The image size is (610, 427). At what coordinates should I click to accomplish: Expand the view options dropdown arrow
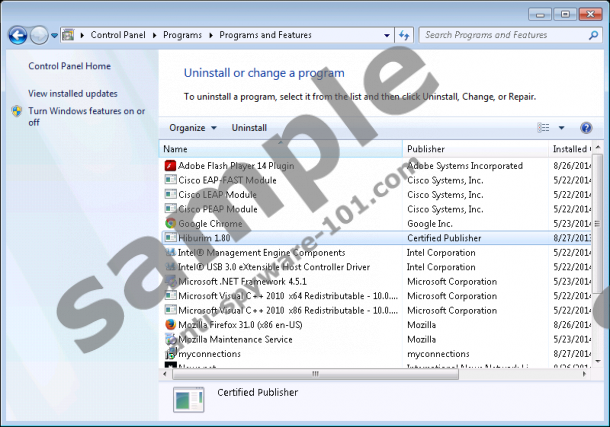[561, 128]
